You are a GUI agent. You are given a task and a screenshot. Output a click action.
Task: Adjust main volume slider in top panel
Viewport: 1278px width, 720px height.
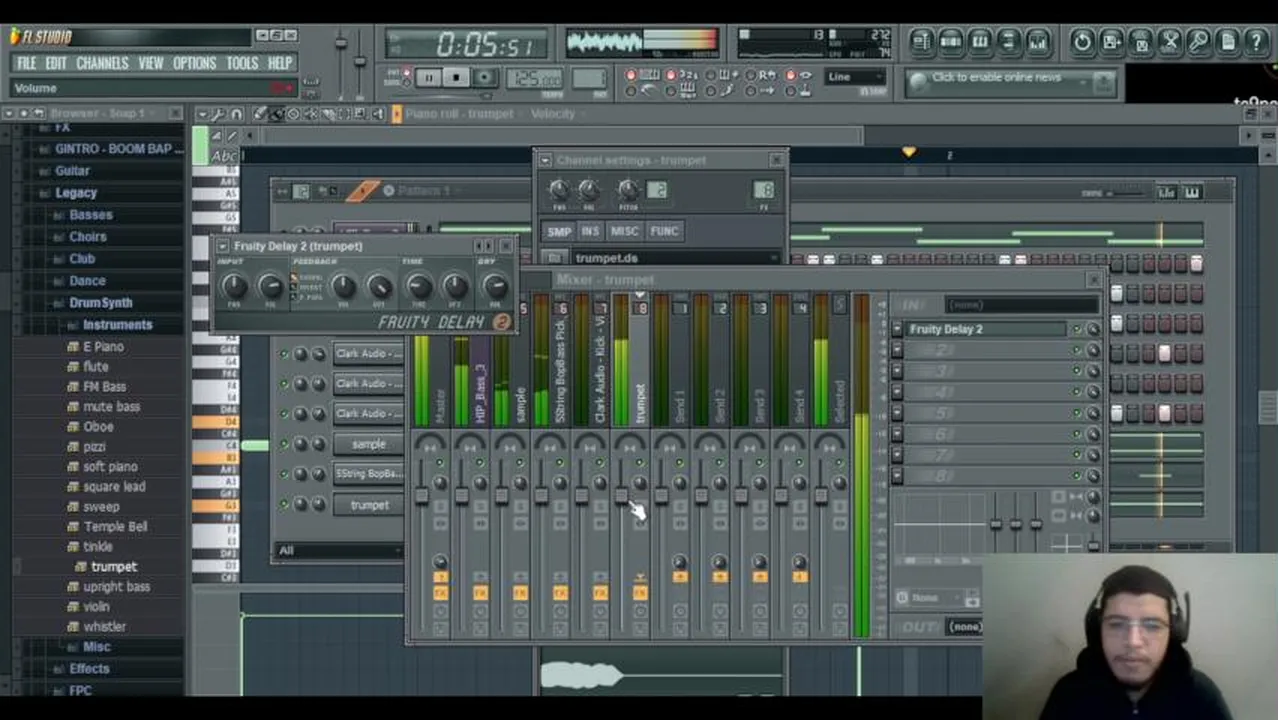pos(341,45)
